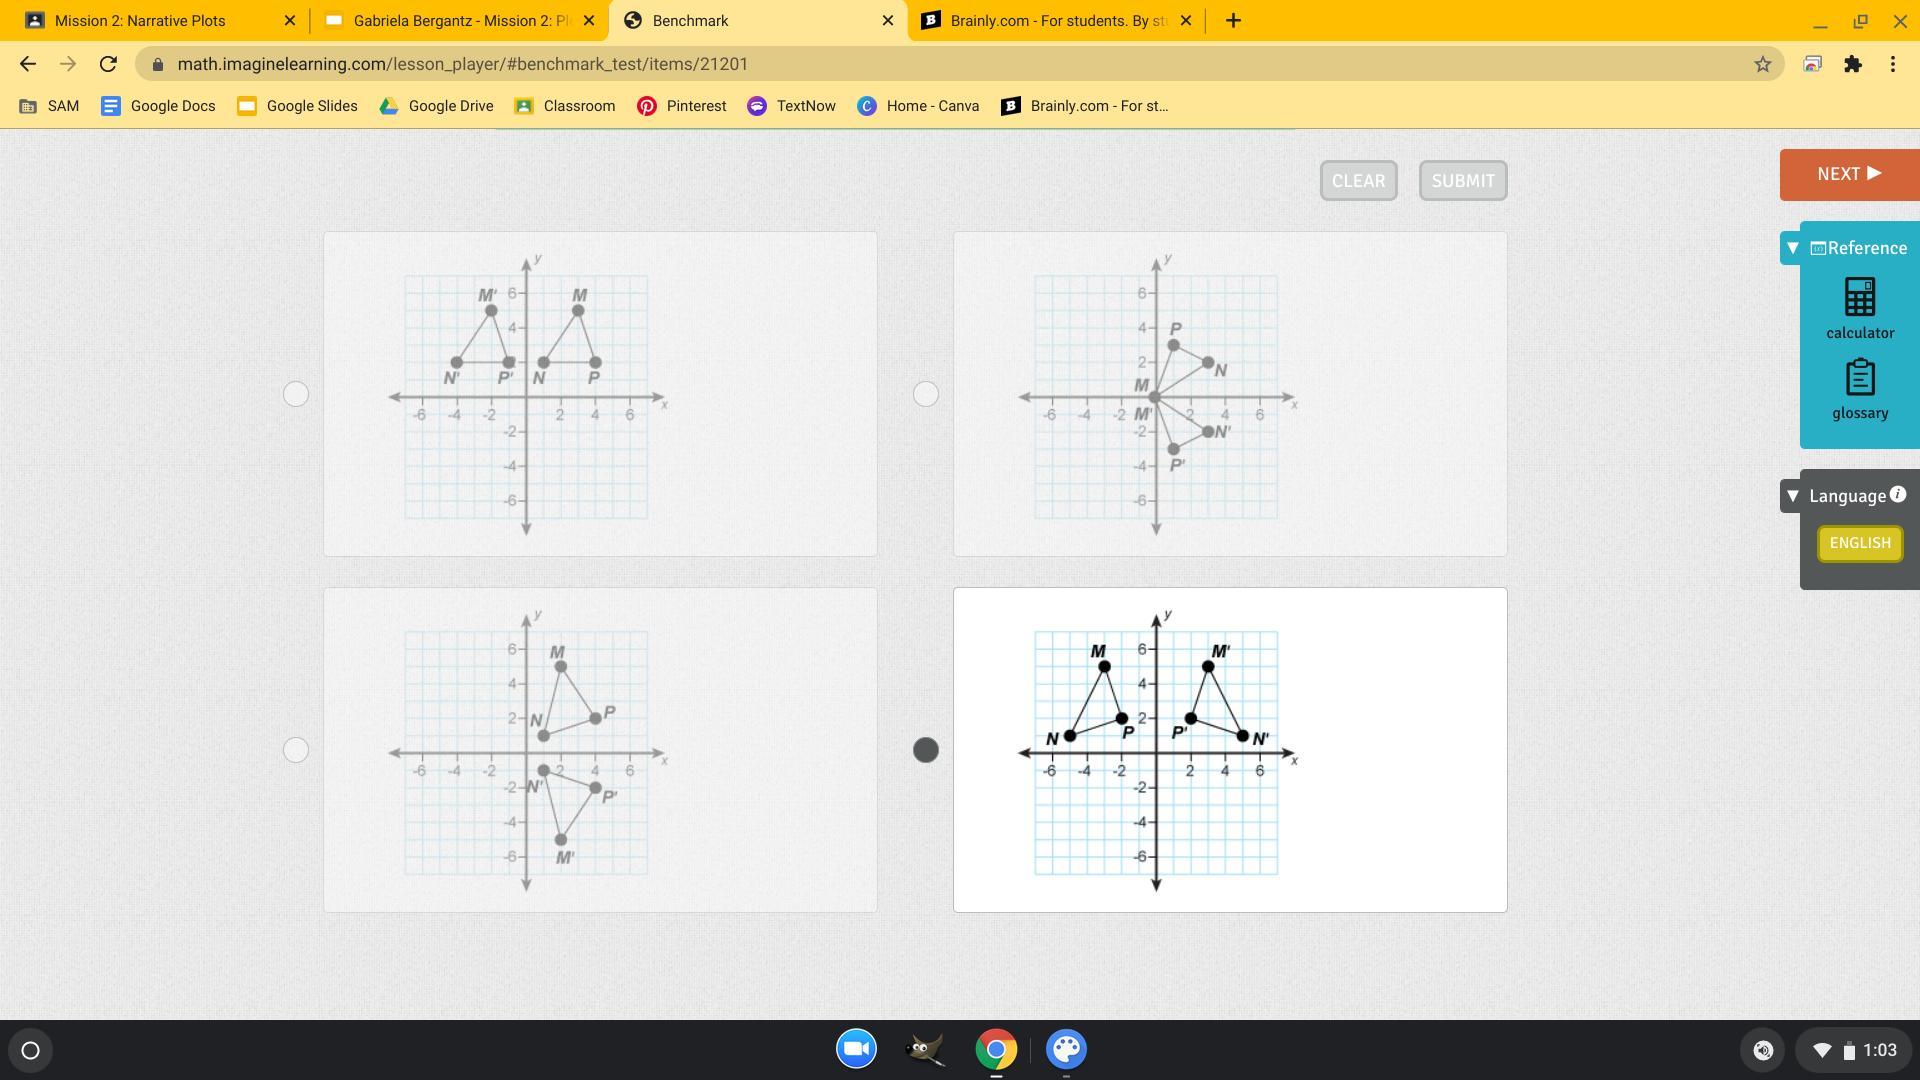Bookmark this page with star icon
This screenshot has width=1920, height=1080.
pyautogui.click(x=1762, y=64)
